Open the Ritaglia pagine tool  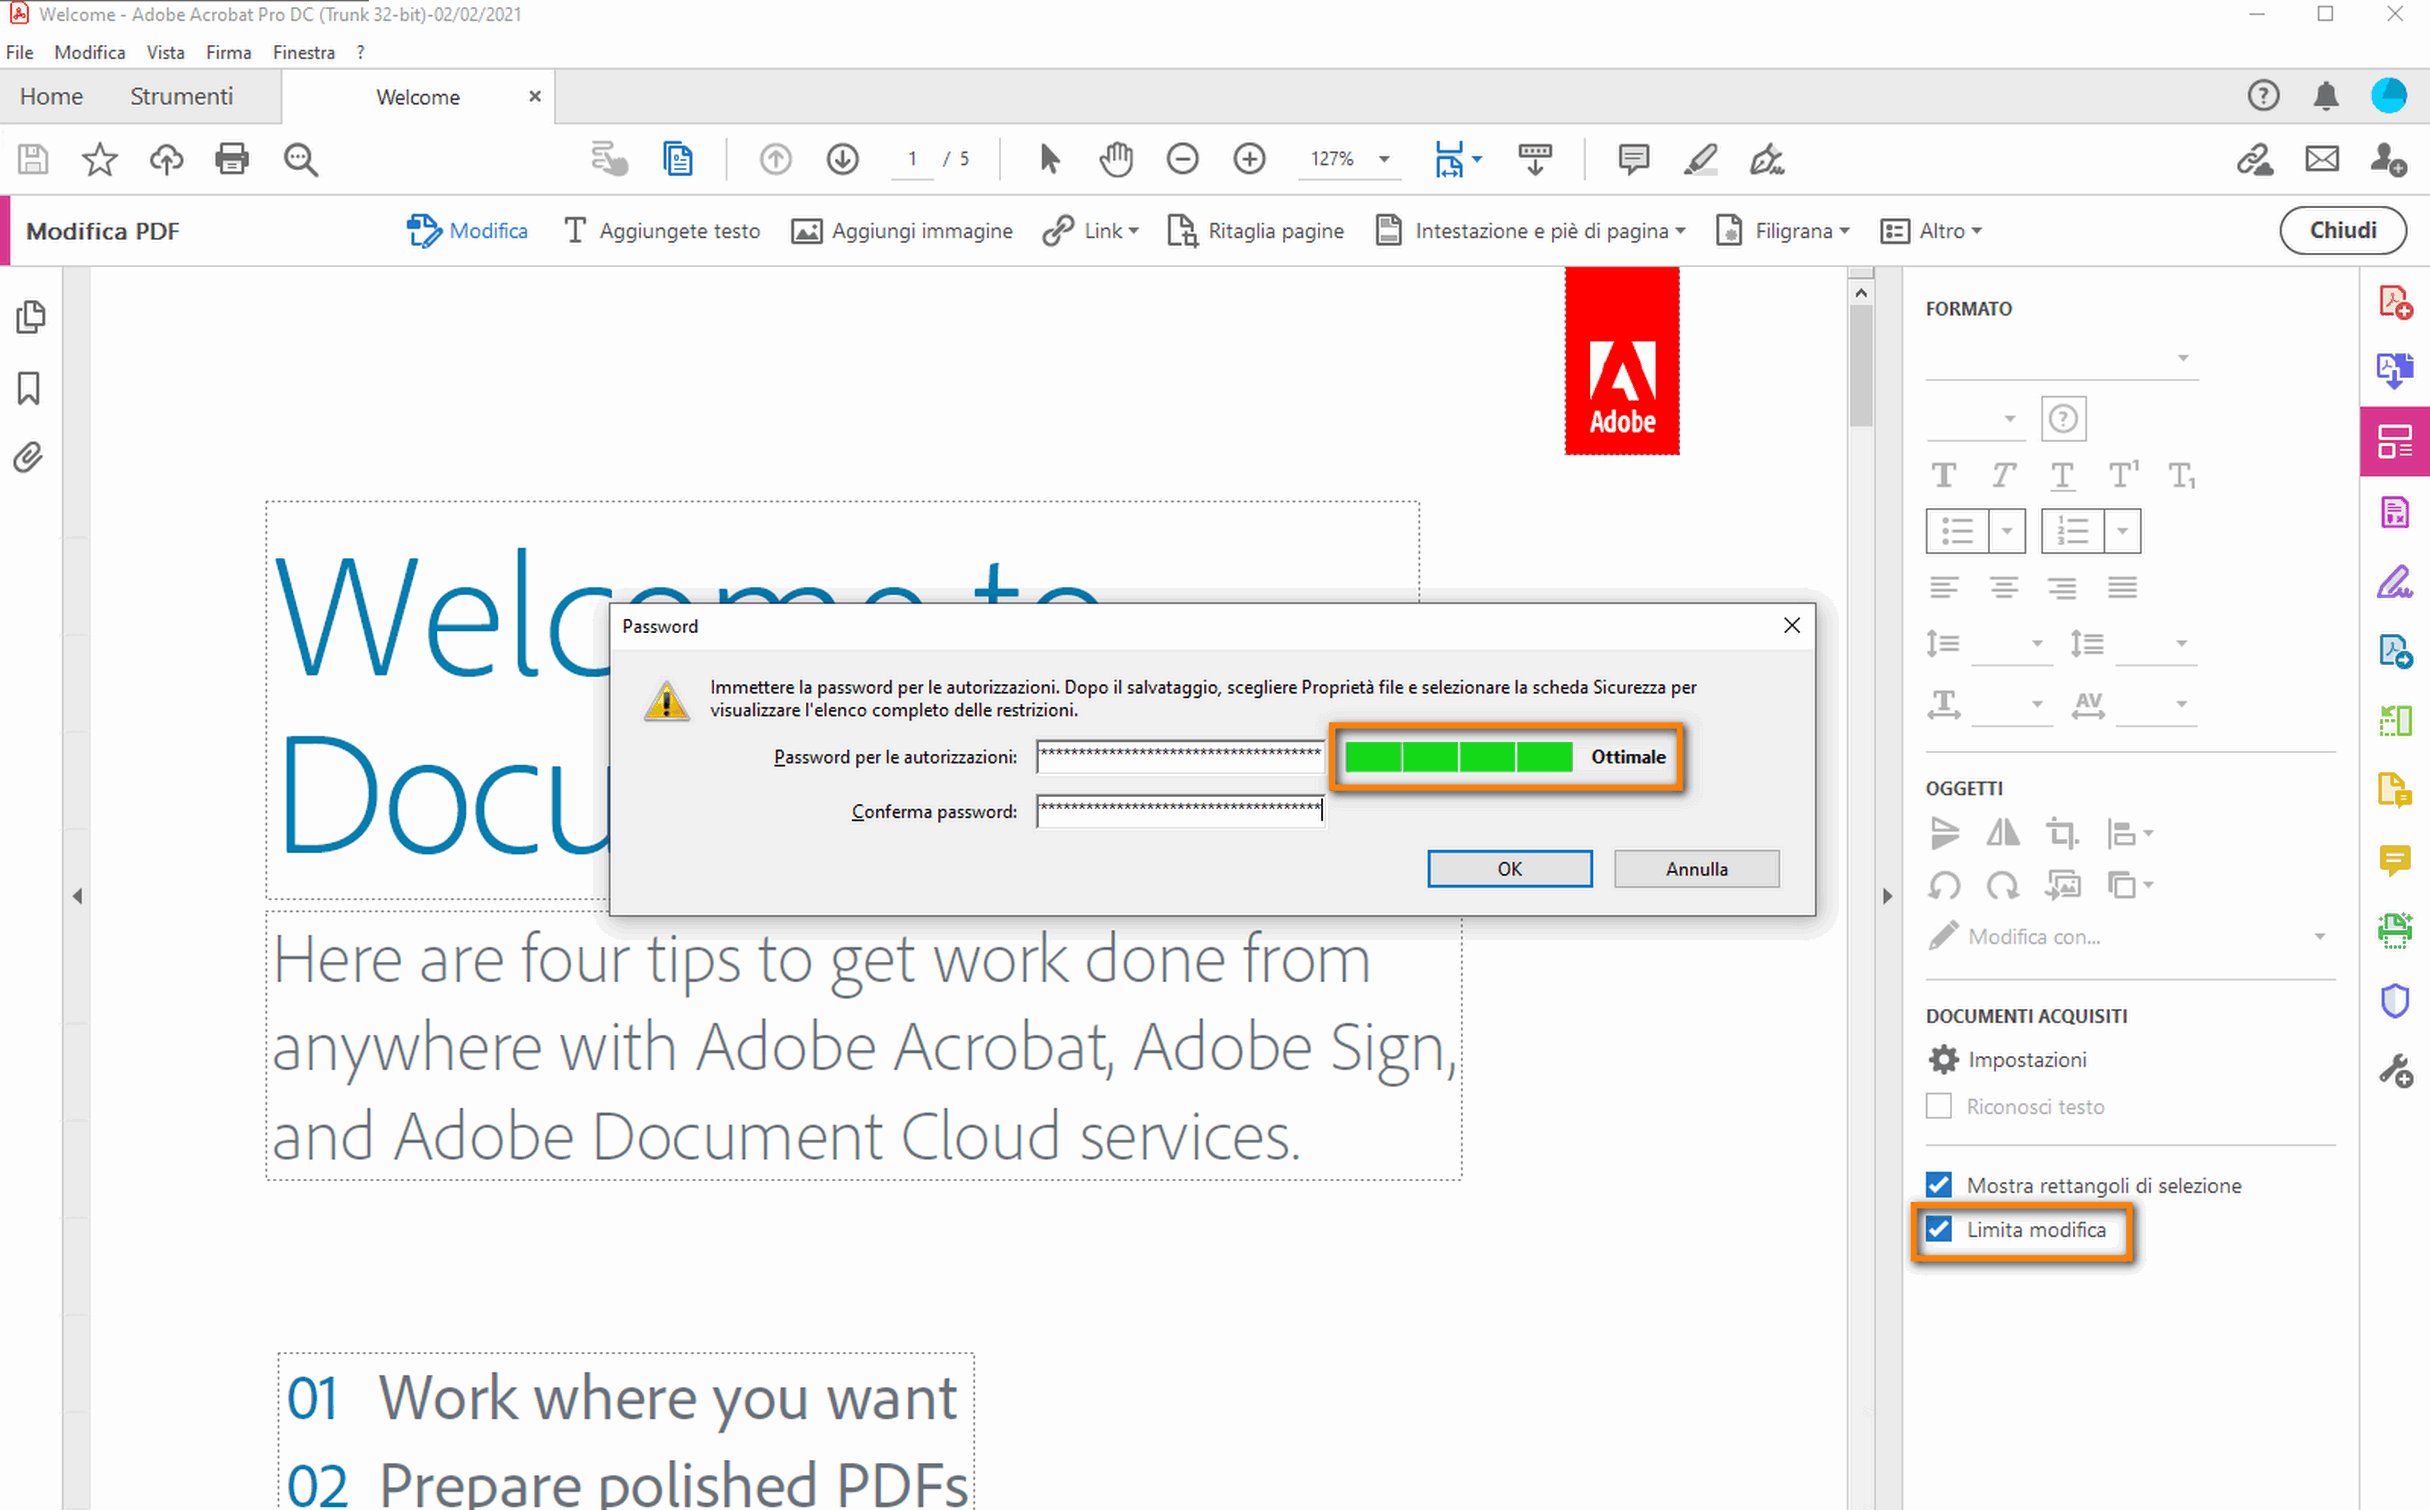1255,230
